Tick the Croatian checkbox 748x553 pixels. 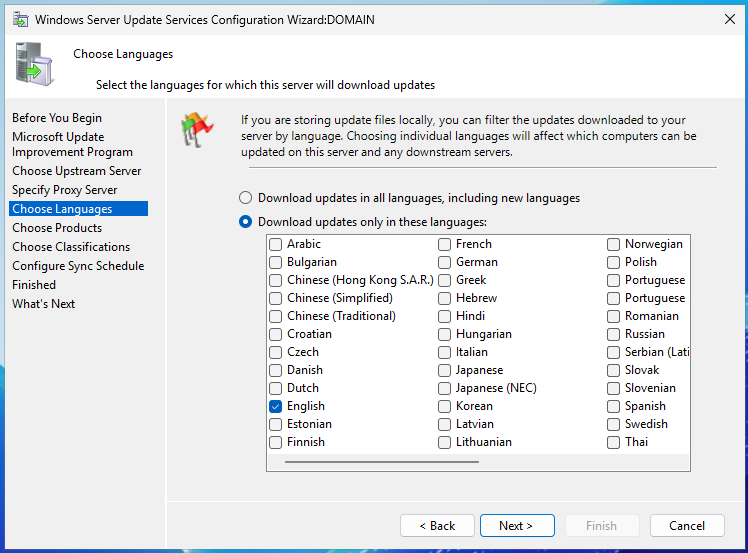pyautogui.click(x=275, y=334)
